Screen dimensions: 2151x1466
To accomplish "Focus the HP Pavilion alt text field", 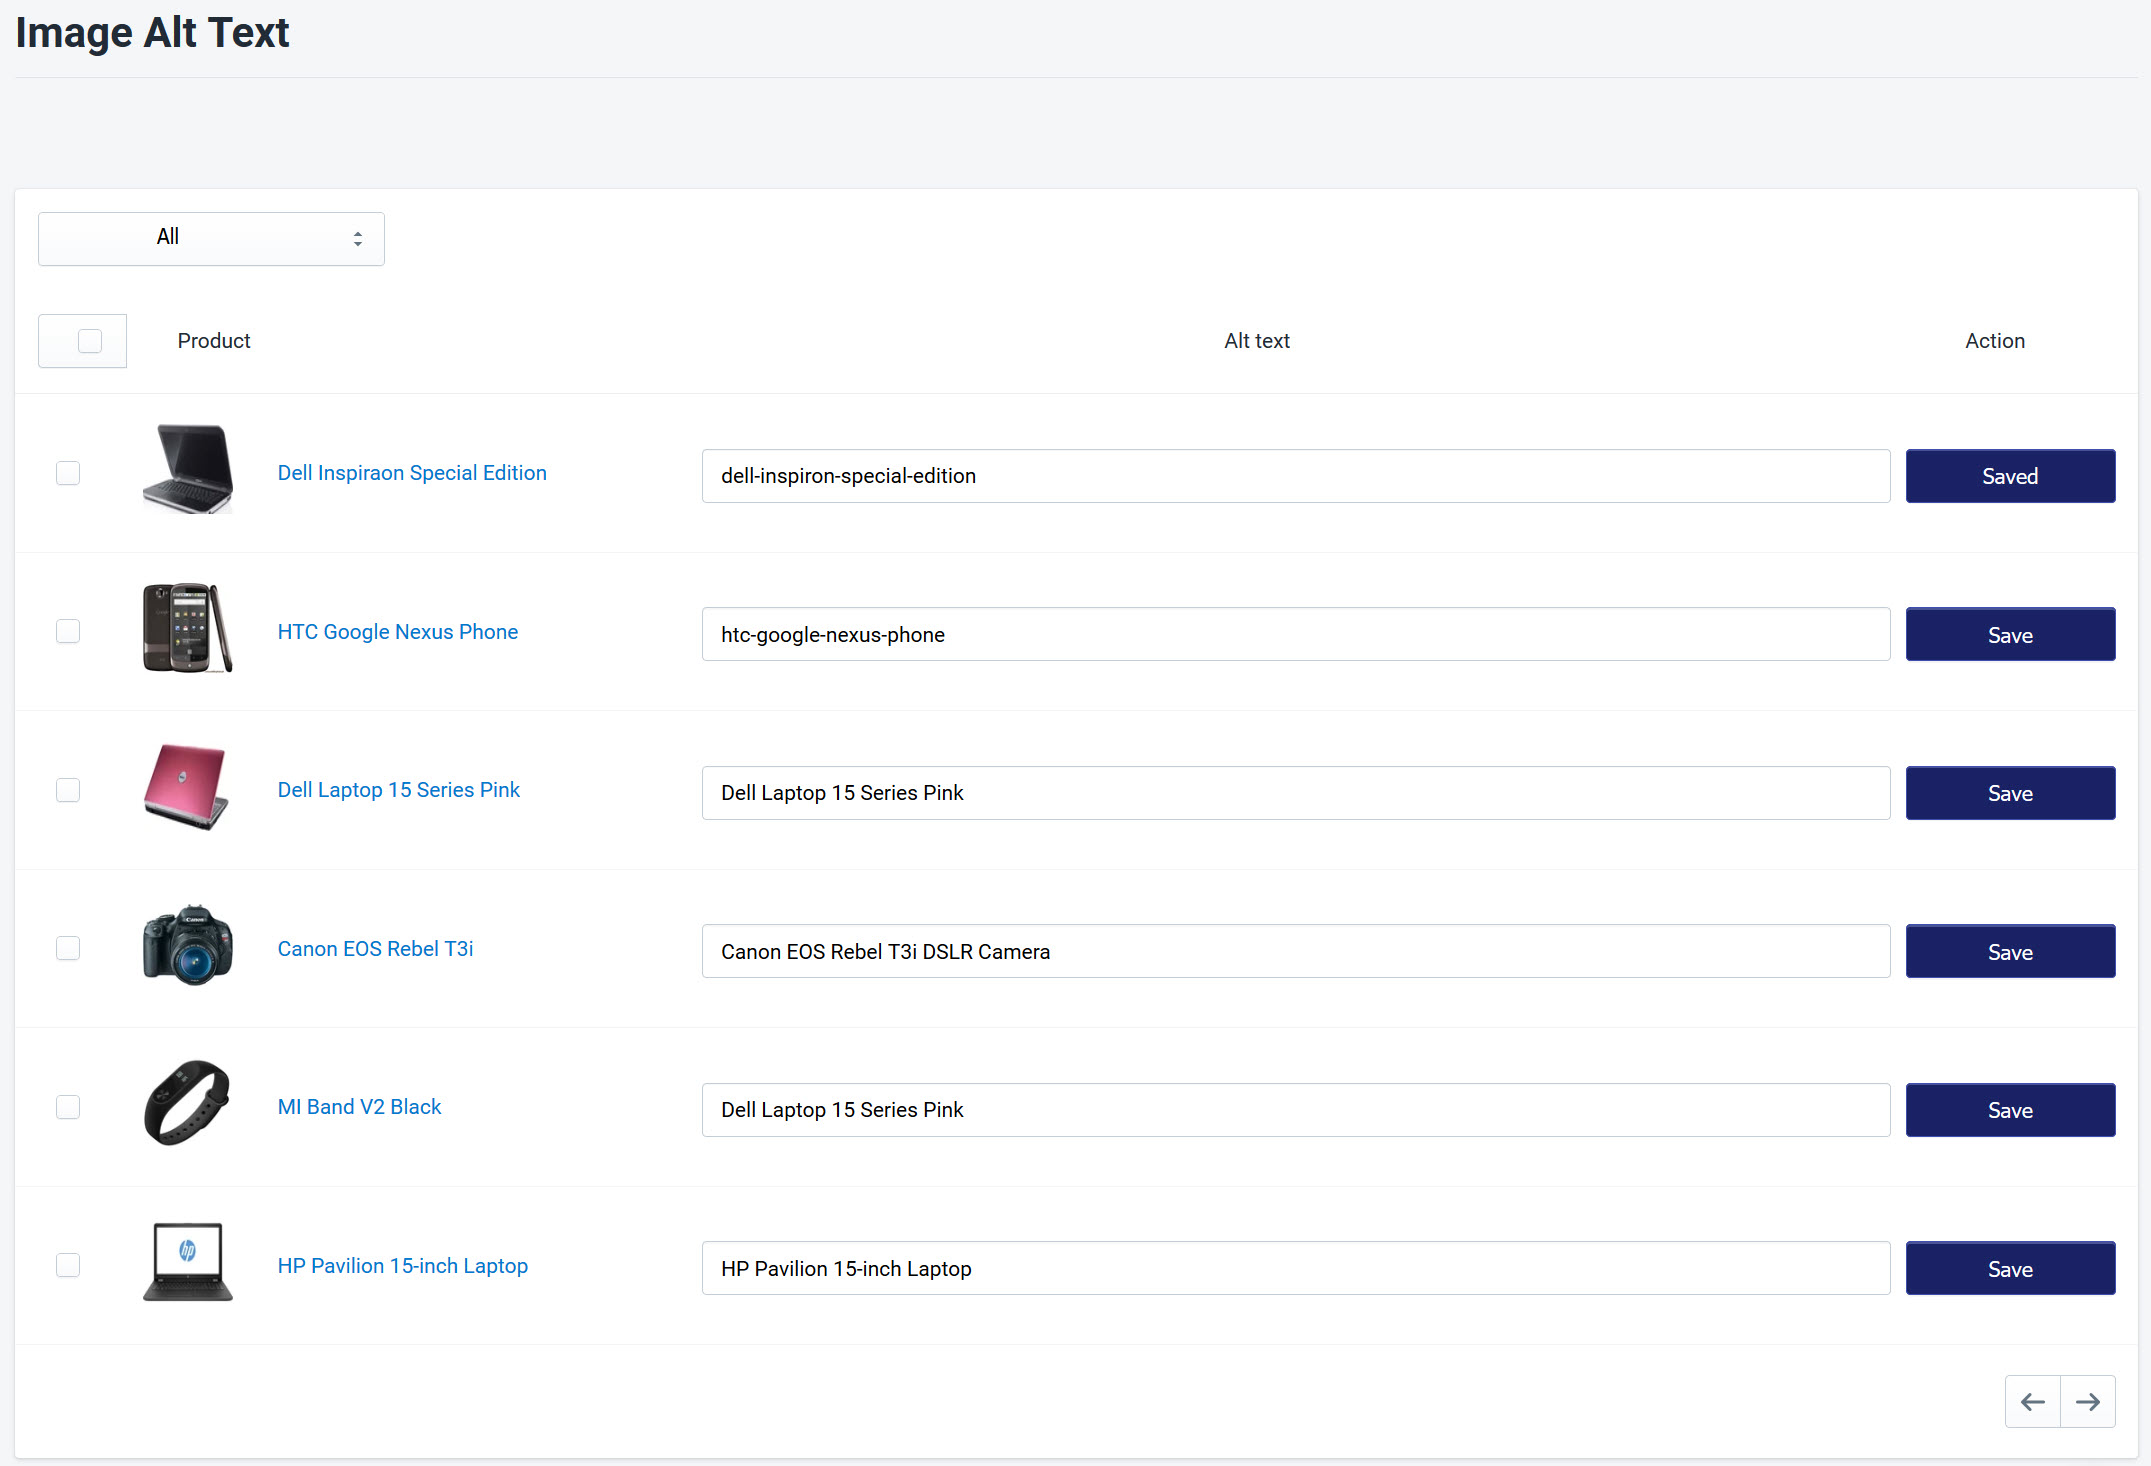I will (1296, 1268).
